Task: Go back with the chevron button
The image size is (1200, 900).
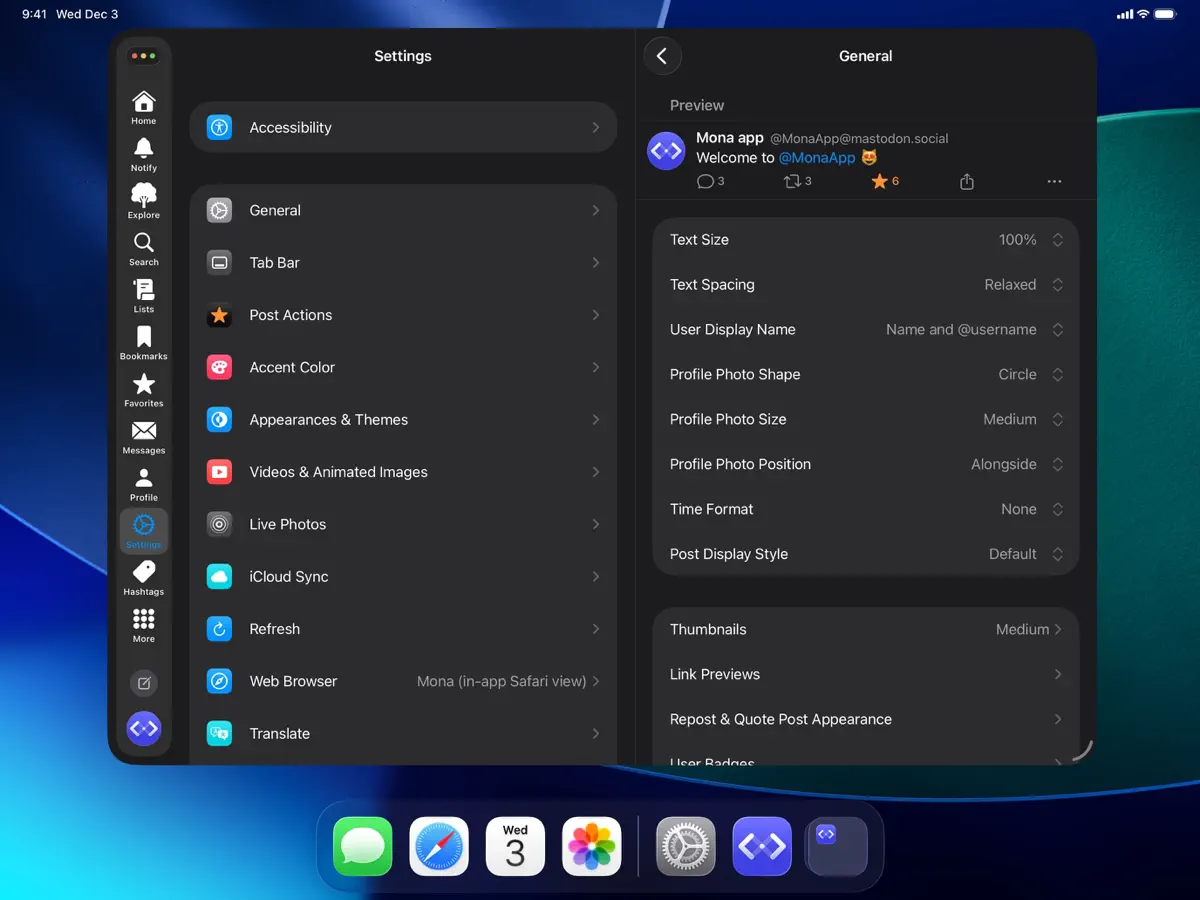Action: (662, 56)
